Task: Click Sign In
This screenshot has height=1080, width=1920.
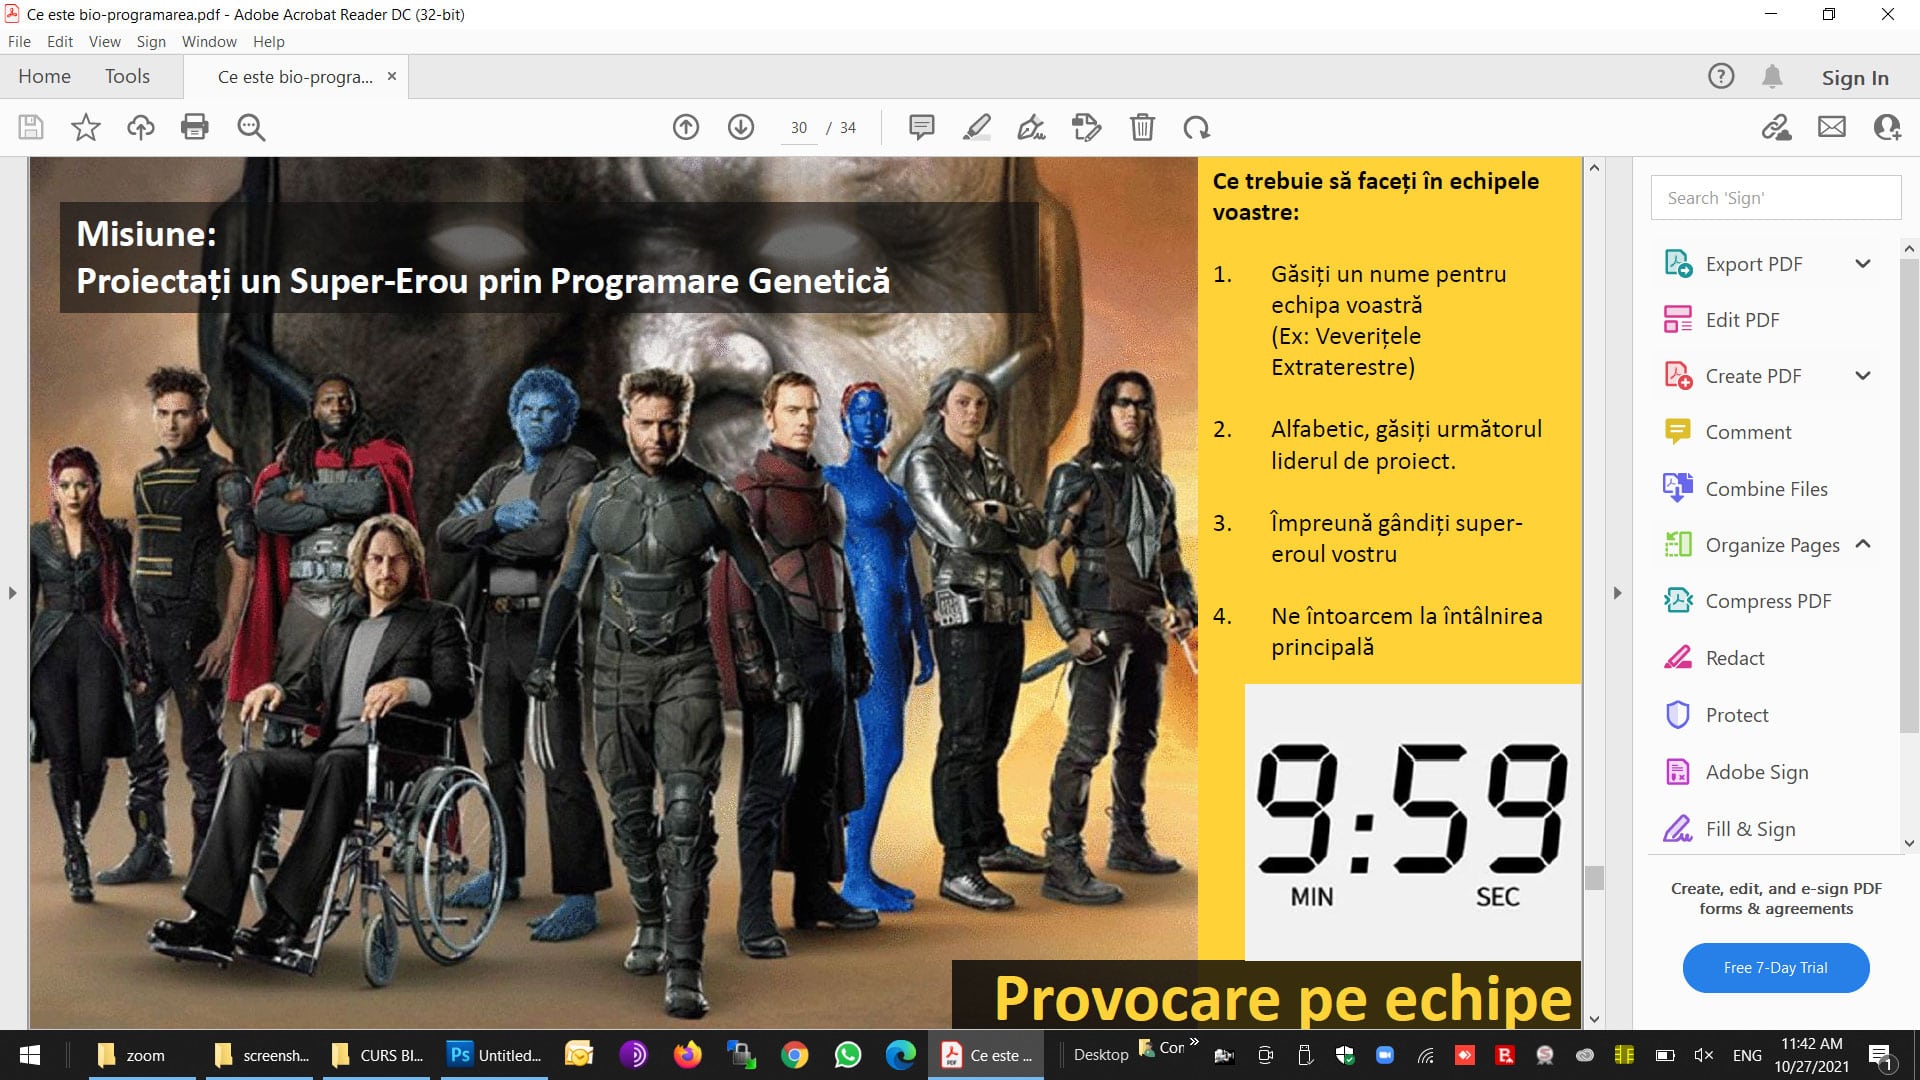Action: click(1855, 77)
